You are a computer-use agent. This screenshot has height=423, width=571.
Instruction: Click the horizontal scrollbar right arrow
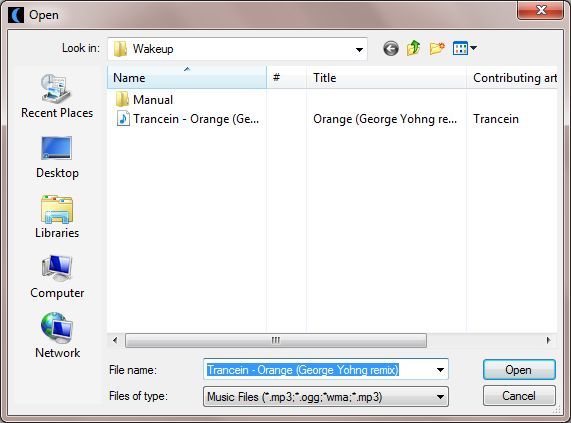(x=548, y=340)
